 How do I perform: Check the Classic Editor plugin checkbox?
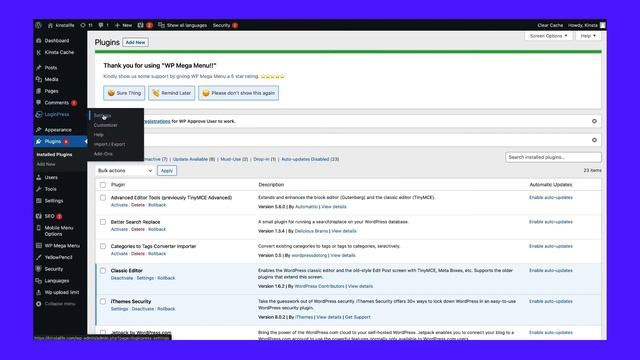103,271
